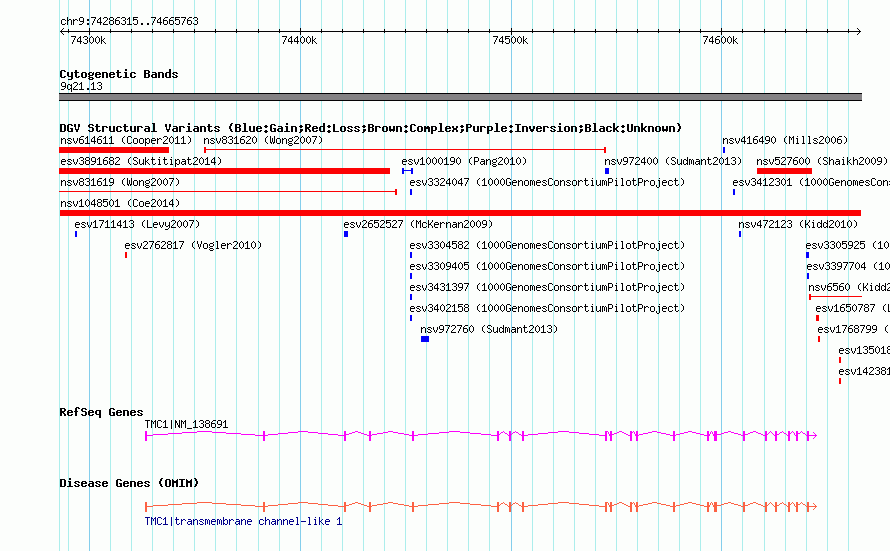Select the thin red nsv831619 loss line
Viewport: 890px width, 551px height.
pos(228,192)
